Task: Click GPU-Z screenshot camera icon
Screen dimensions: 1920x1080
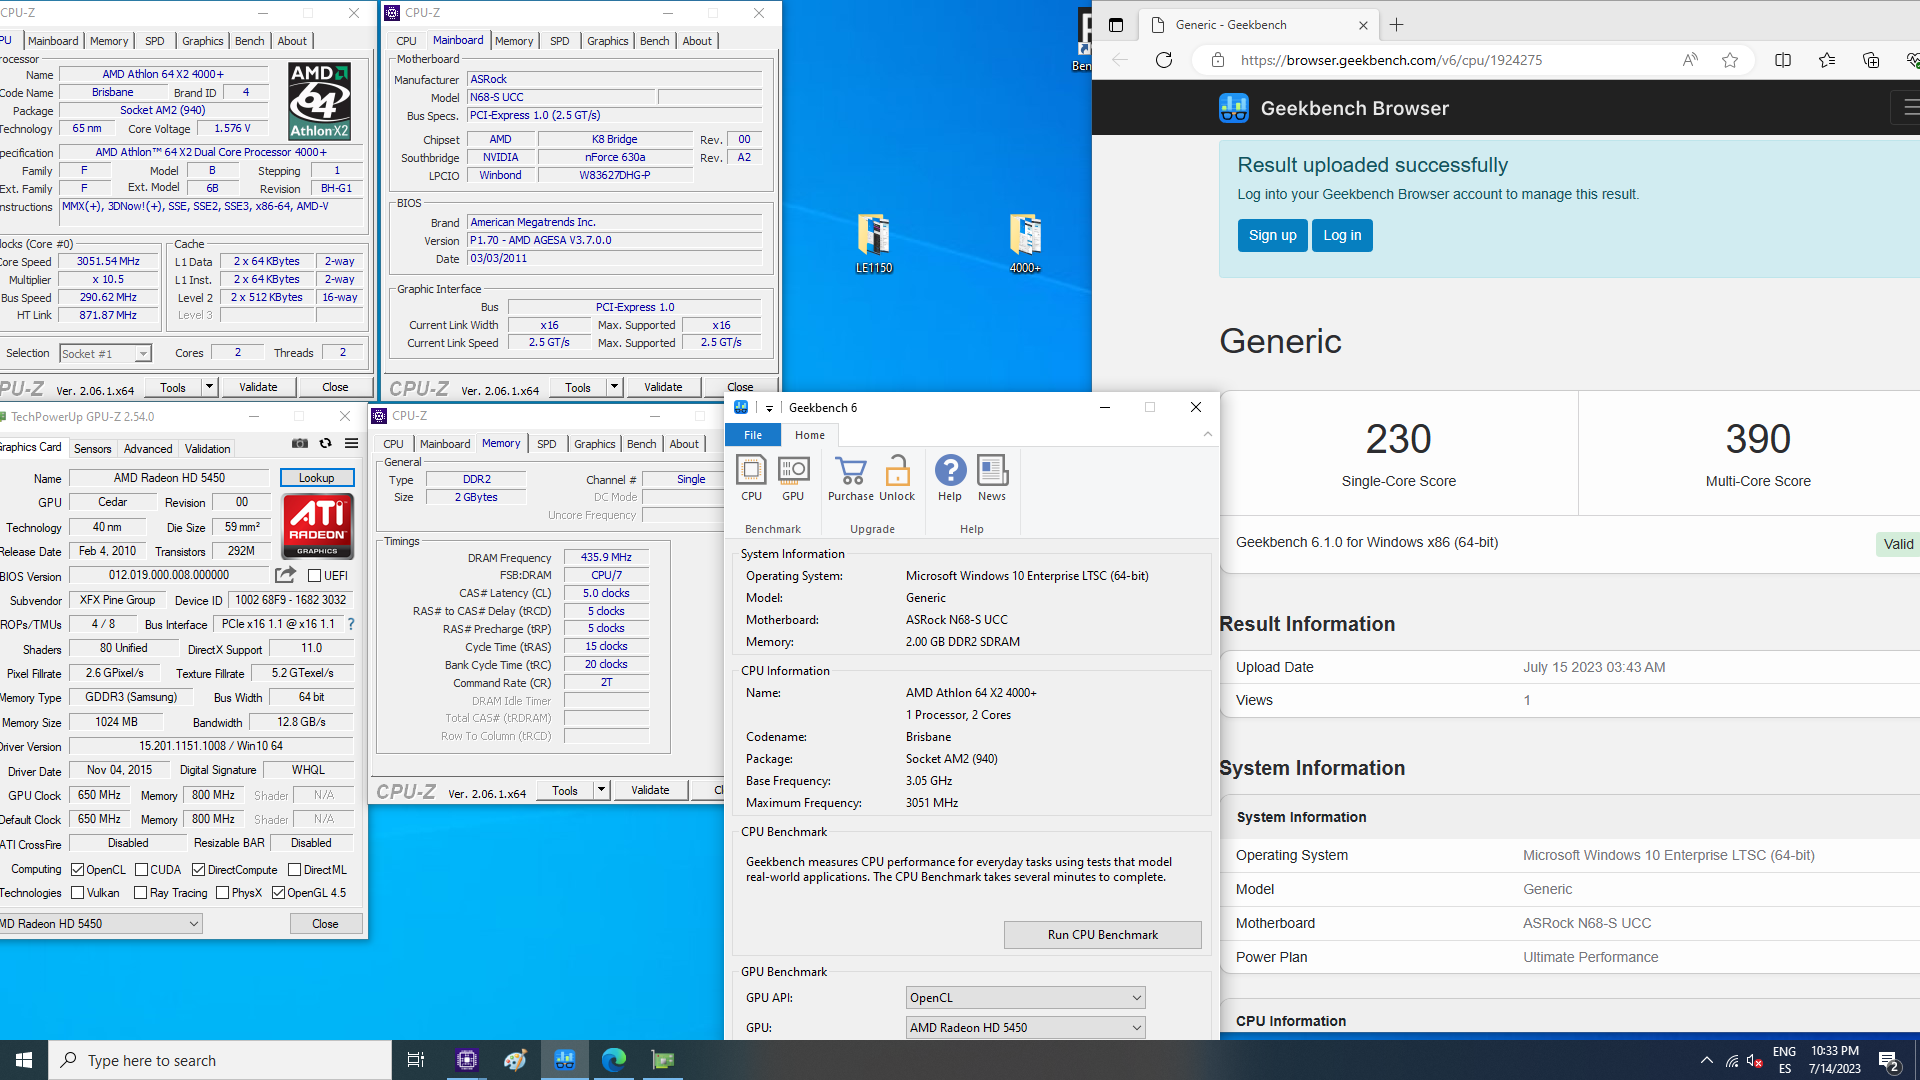Action: [300, 443]
